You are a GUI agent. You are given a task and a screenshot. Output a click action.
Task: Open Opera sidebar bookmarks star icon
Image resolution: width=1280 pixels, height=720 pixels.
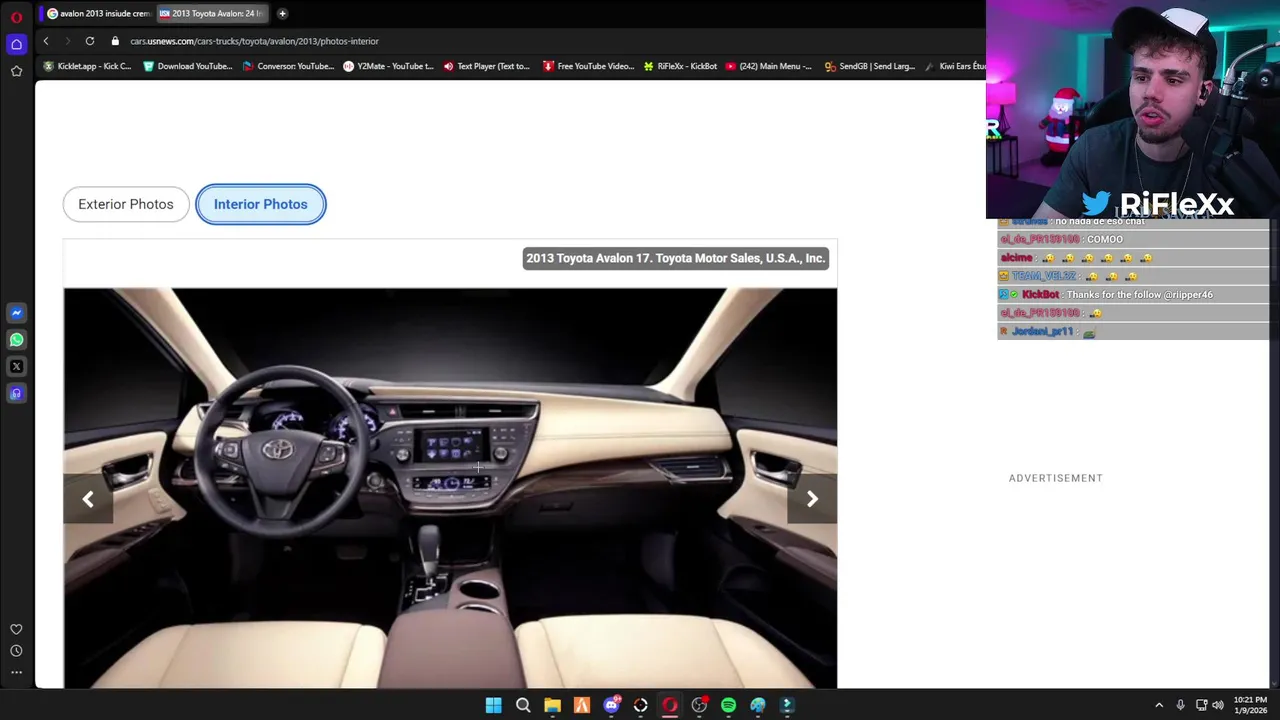point(16,71)
